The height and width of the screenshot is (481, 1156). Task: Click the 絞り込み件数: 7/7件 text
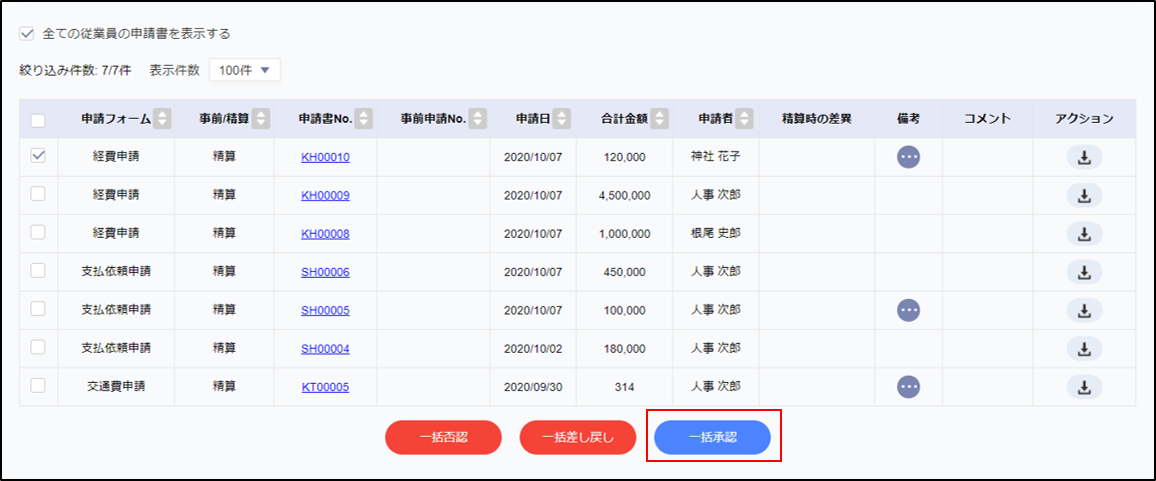[75, 71]
